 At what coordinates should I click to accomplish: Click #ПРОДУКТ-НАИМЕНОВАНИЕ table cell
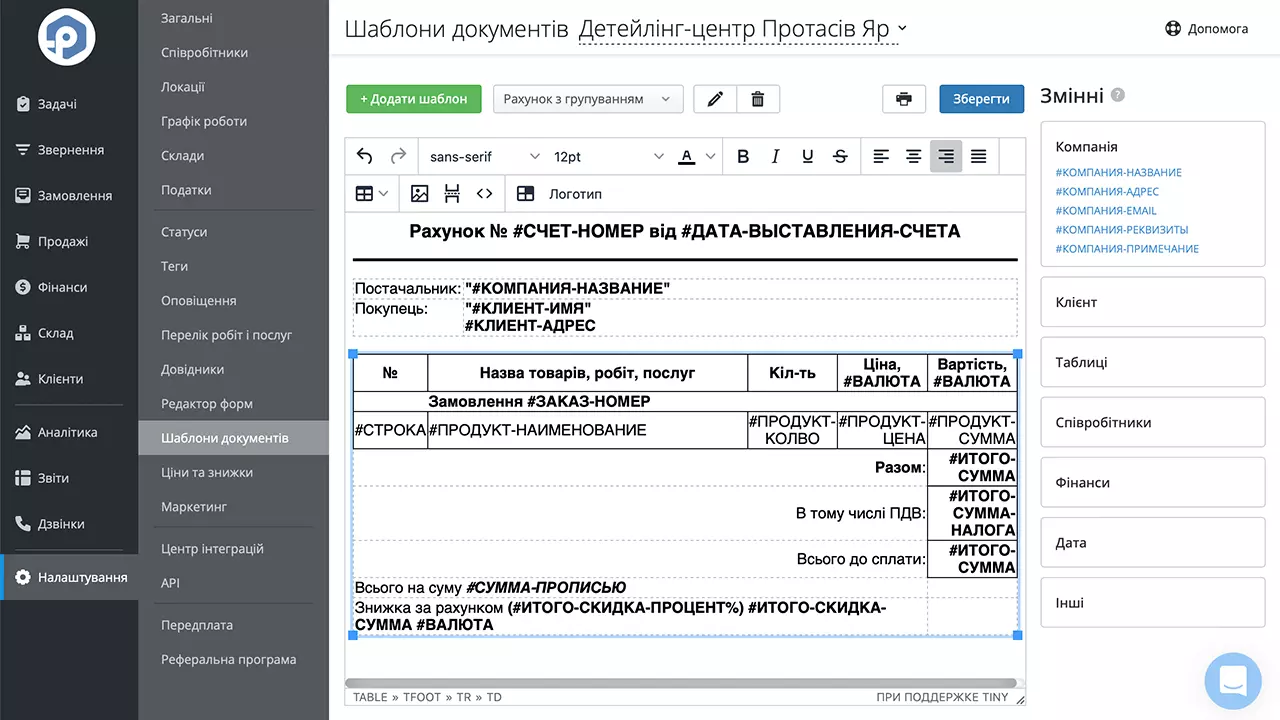click(587, 431)
